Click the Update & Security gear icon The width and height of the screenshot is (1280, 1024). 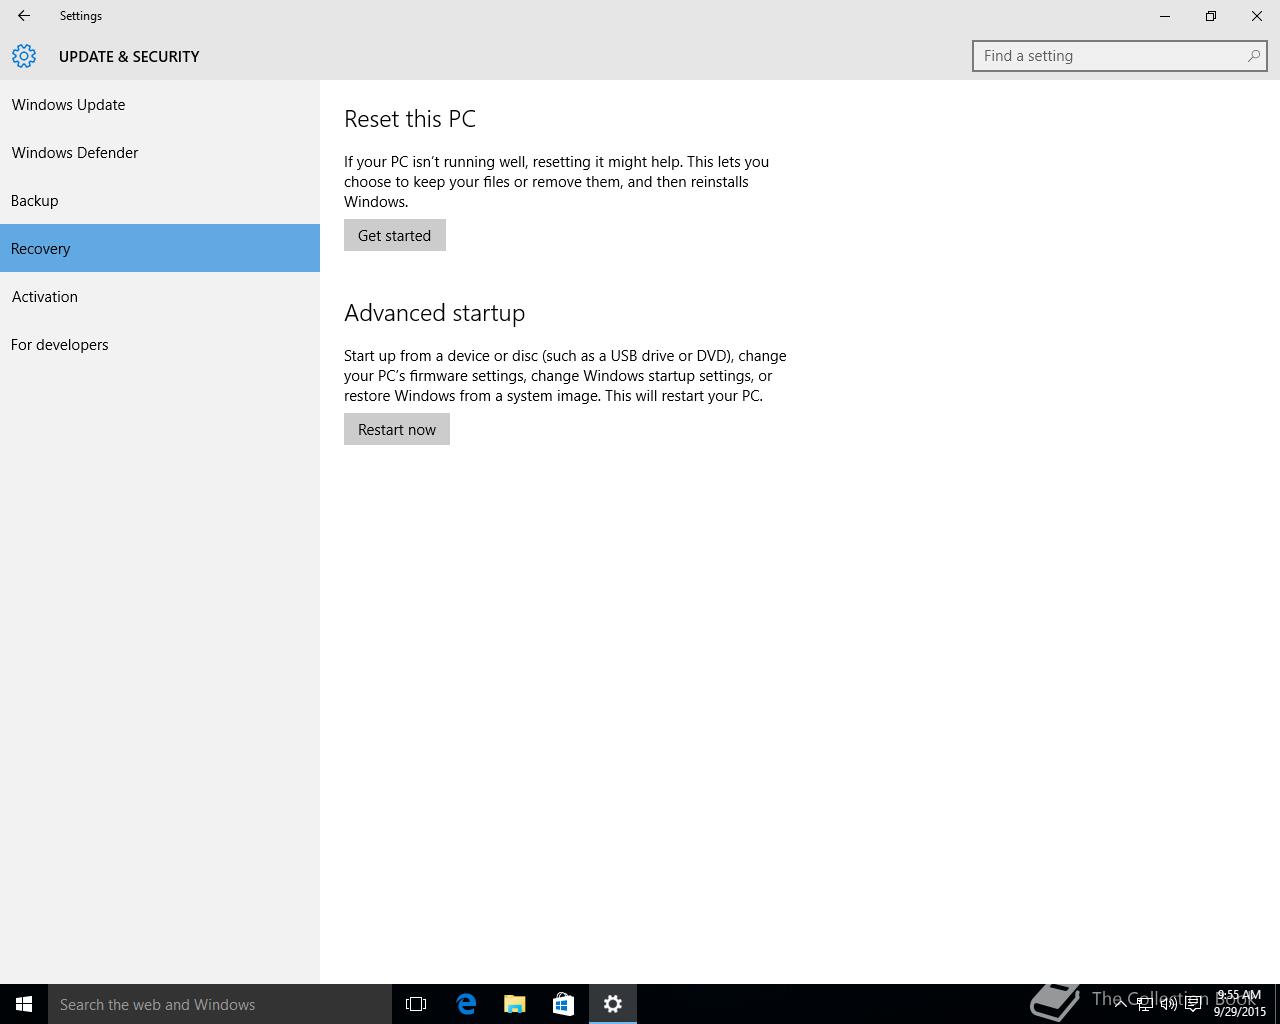tap(24, 56)
